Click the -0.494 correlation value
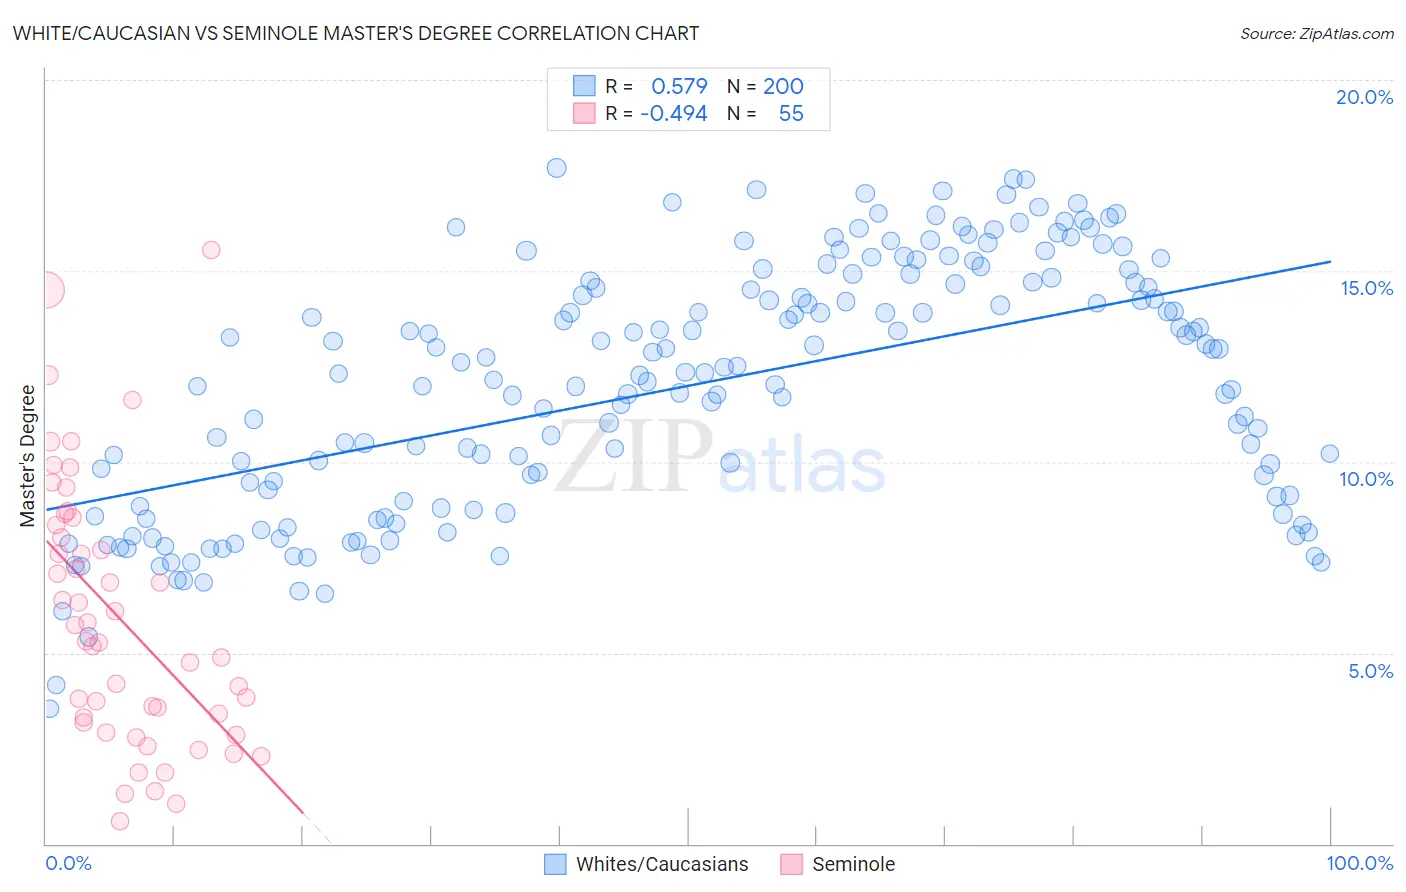 coord(674,113)
